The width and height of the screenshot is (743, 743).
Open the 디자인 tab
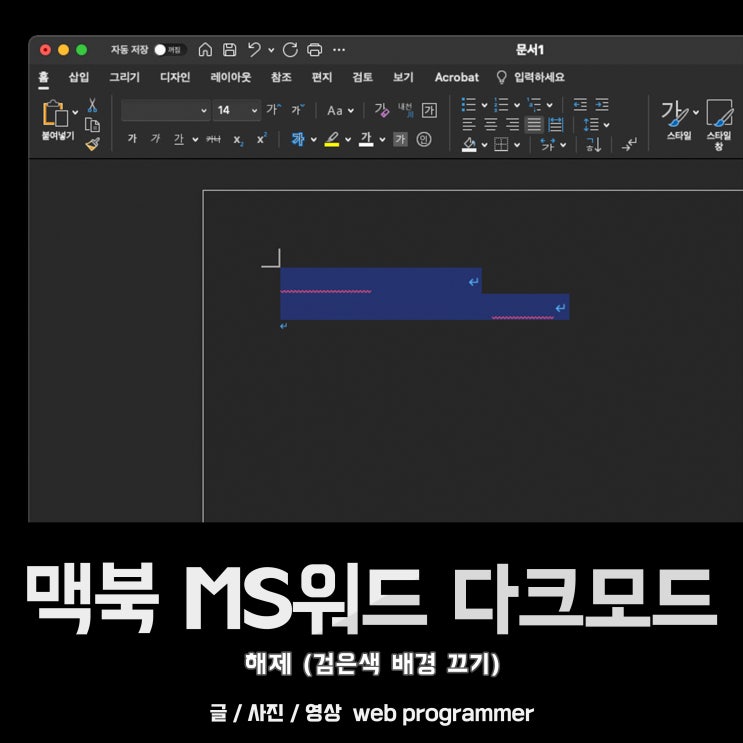tap(175, 77)
